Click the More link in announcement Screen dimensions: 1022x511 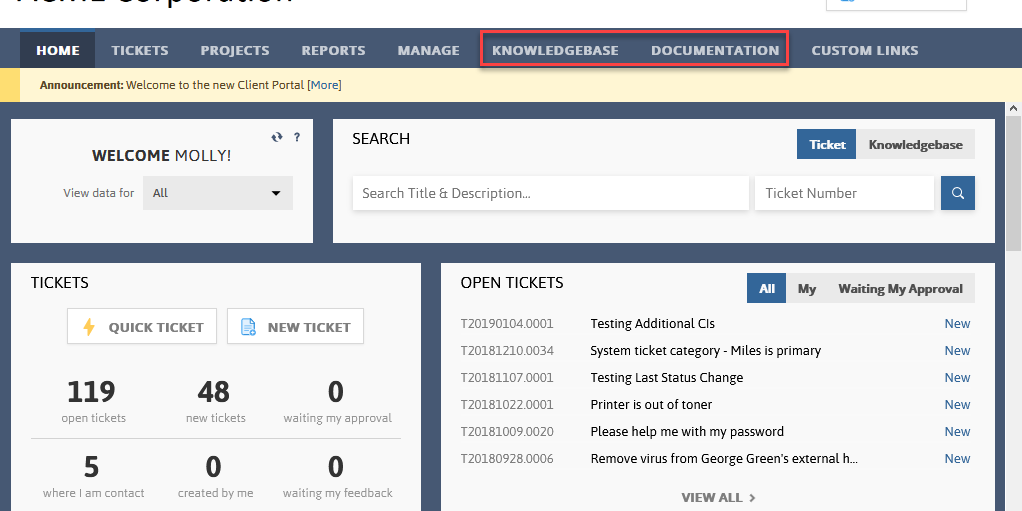coord(324,85)
